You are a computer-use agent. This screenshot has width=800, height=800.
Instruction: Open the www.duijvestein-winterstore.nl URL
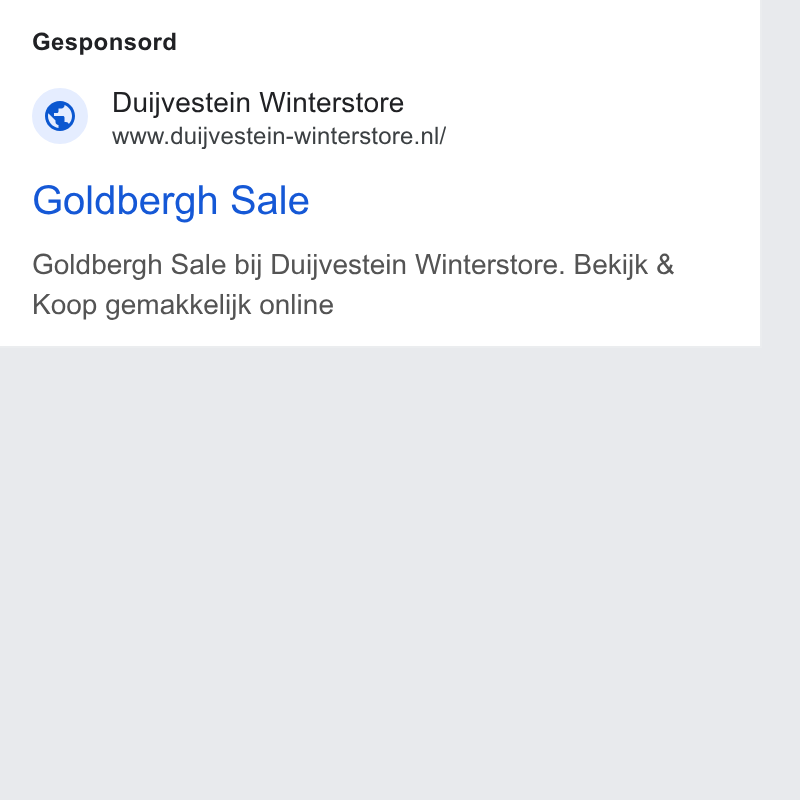[279, 136]
